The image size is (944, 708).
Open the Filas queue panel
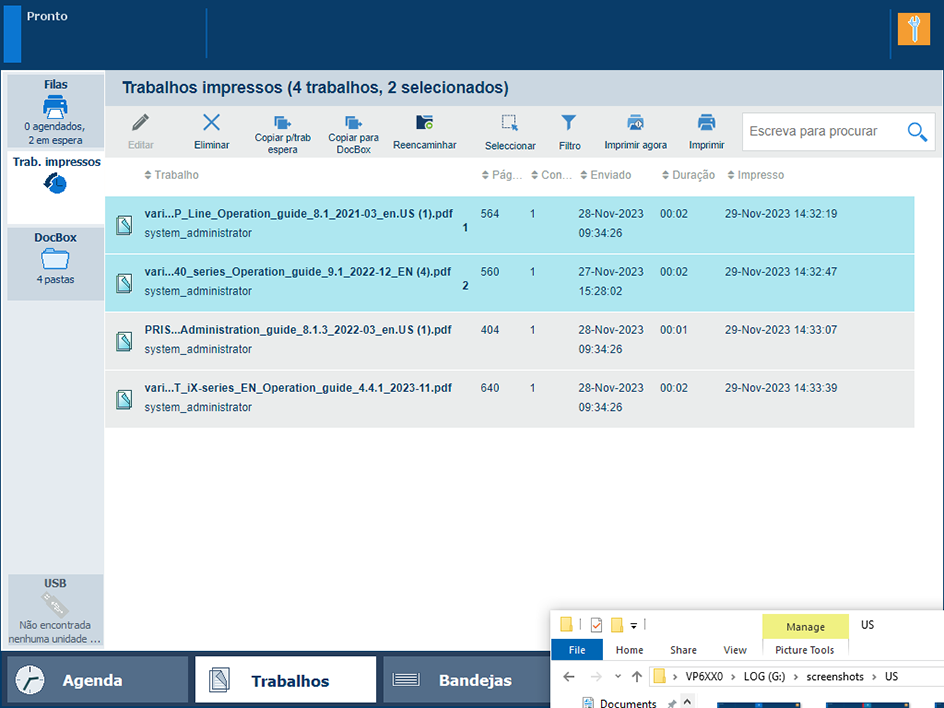55,110
